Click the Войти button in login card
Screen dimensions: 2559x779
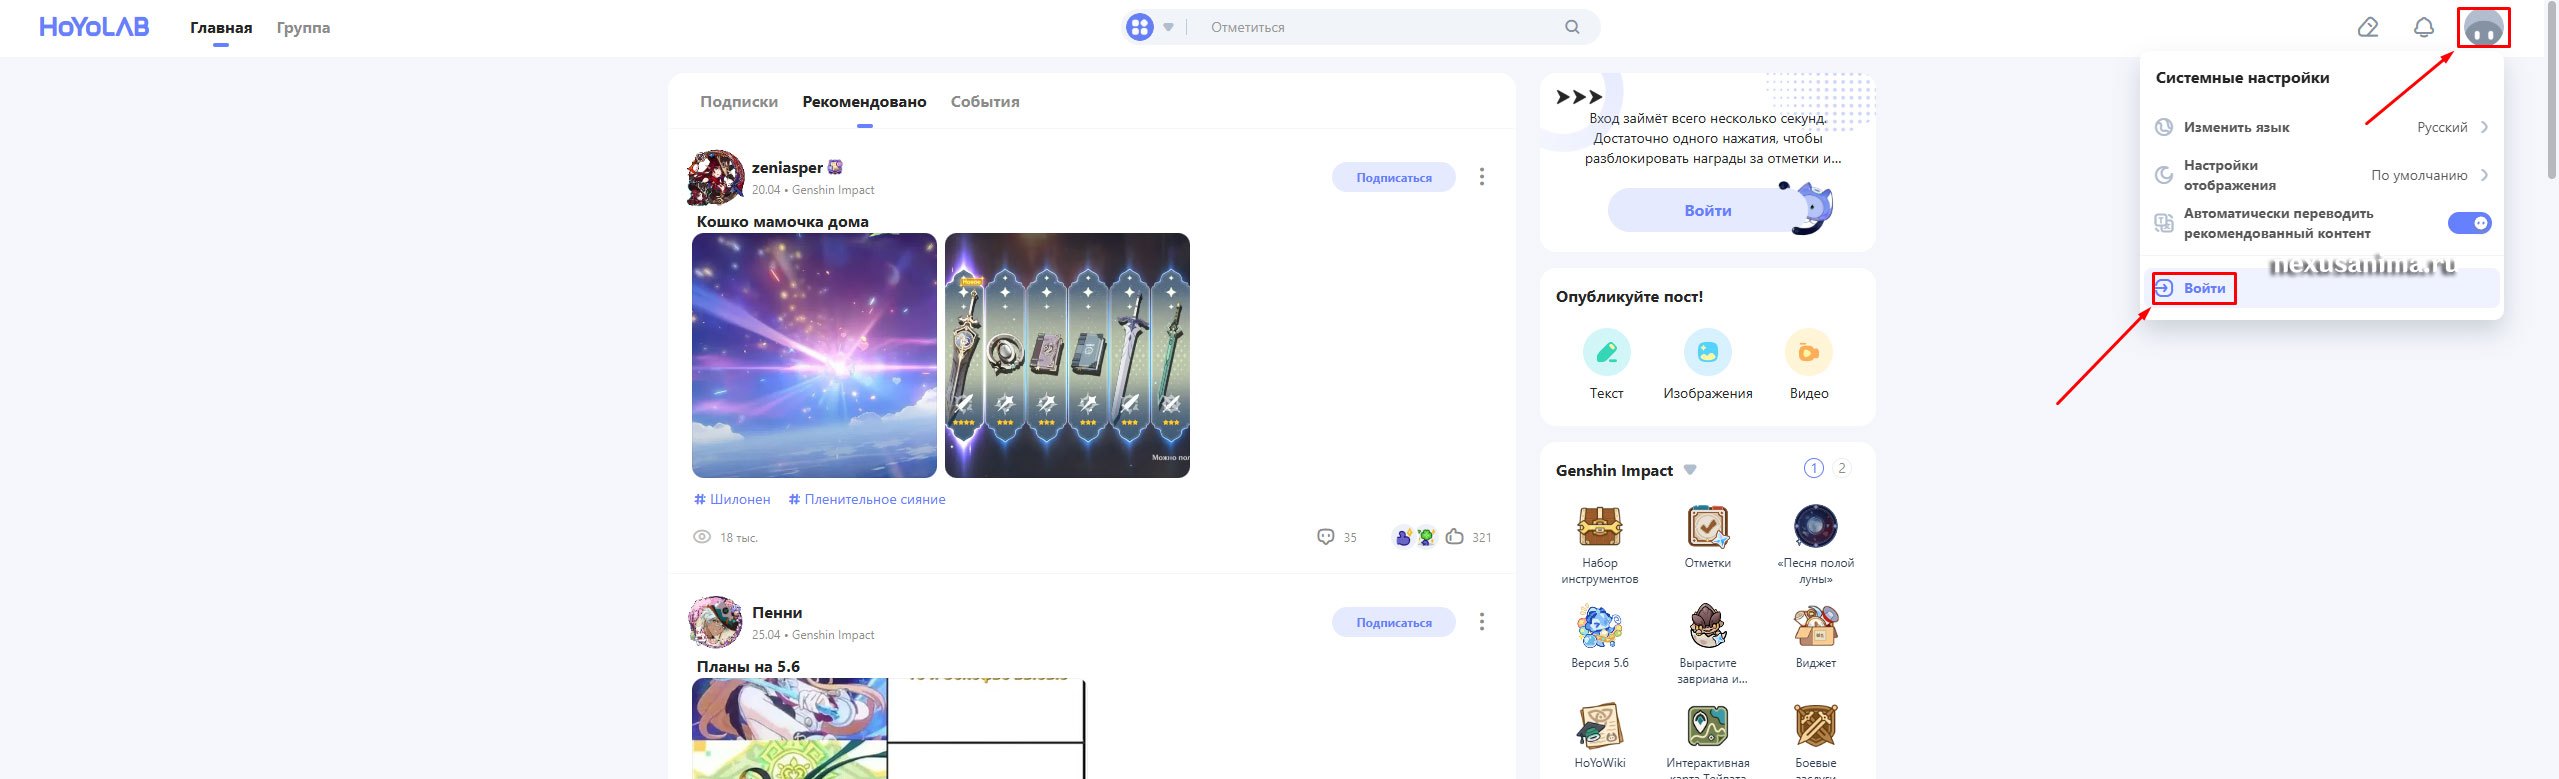tap(1707, 211)
